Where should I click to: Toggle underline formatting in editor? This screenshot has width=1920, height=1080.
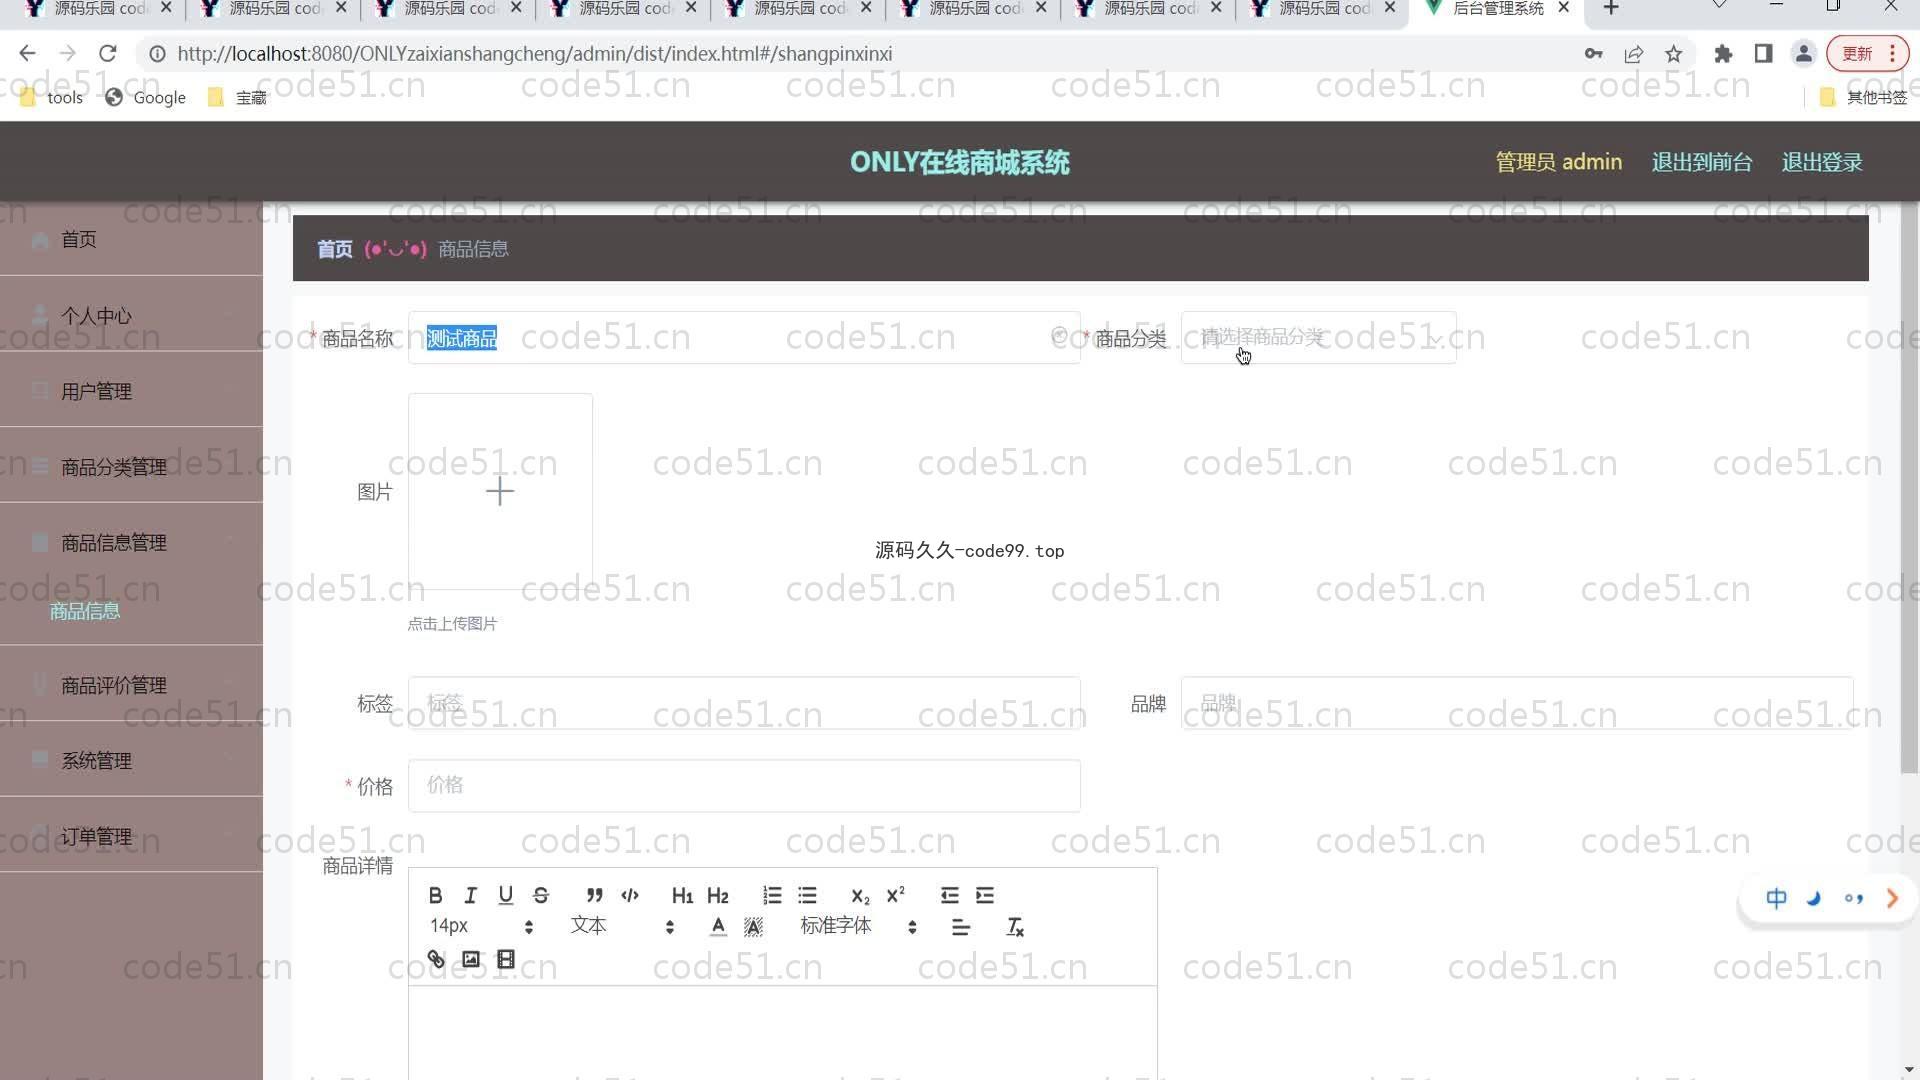[x=505, y=895]
